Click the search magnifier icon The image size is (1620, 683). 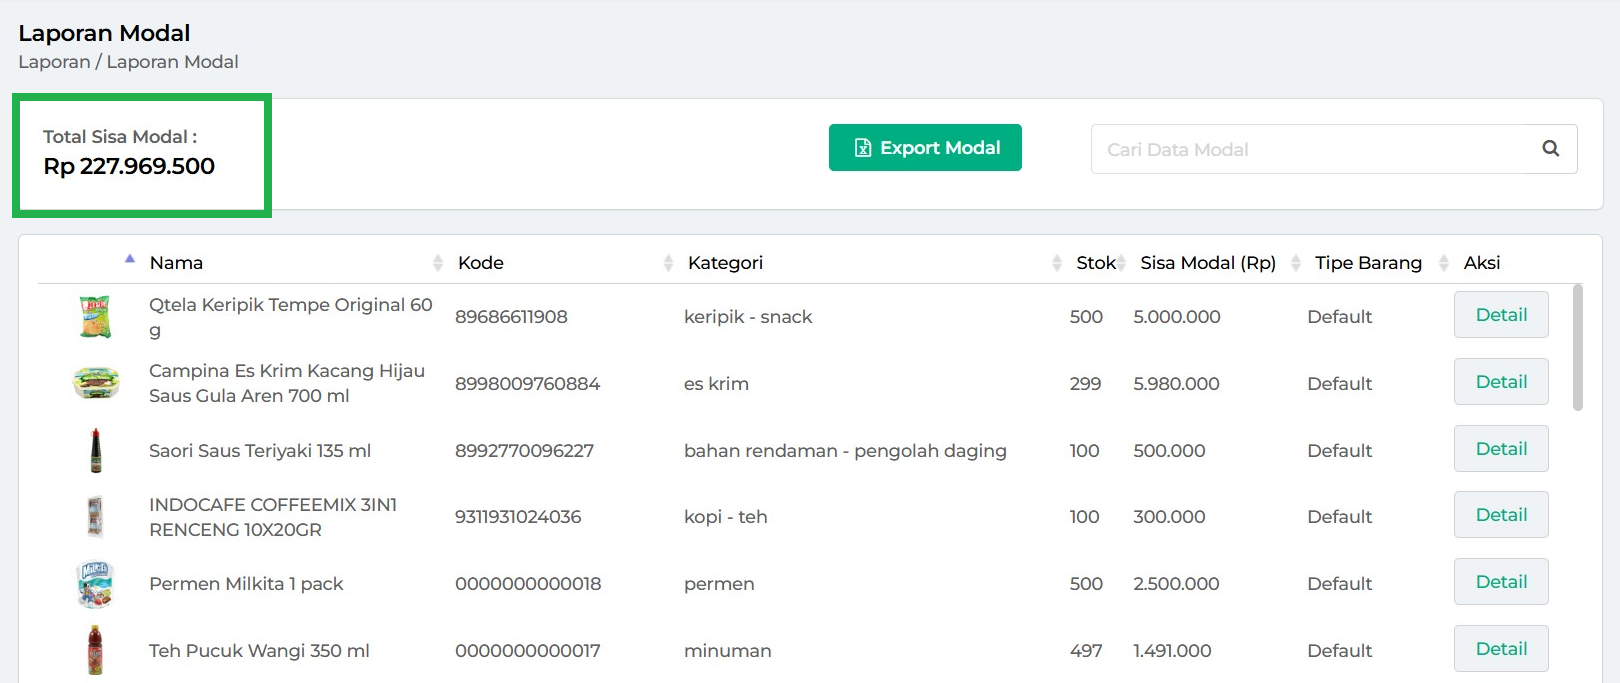click(1550, 149)
